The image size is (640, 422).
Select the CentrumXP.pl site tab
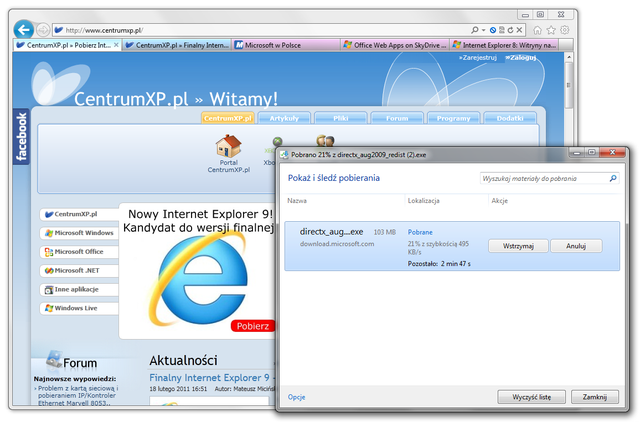pos(228,118)
